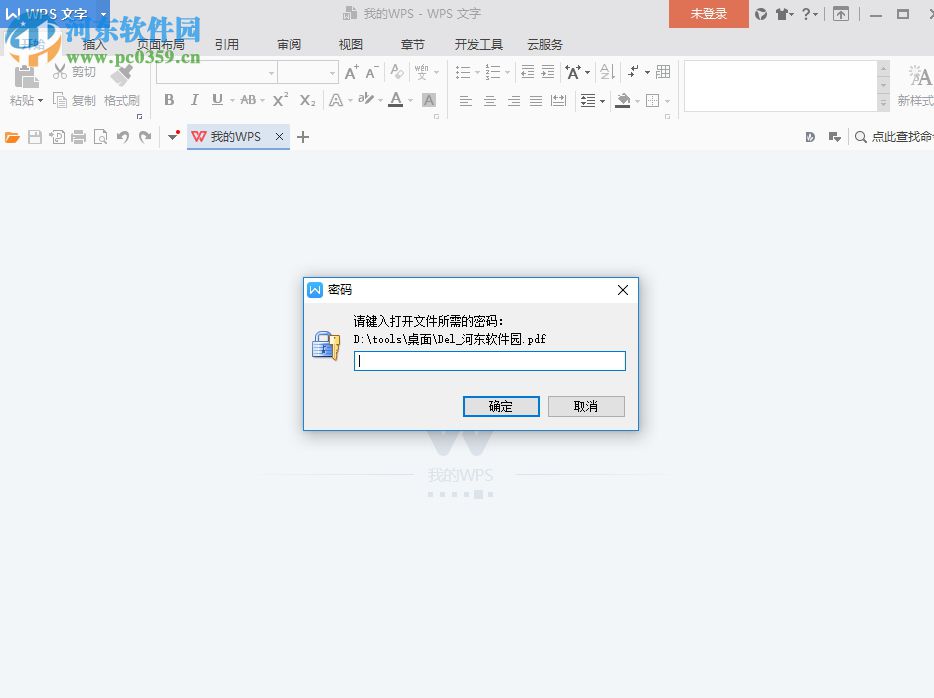Screen dimensions: 934x698
Task: Click inside the password input field
Action: tap(489, 361)
